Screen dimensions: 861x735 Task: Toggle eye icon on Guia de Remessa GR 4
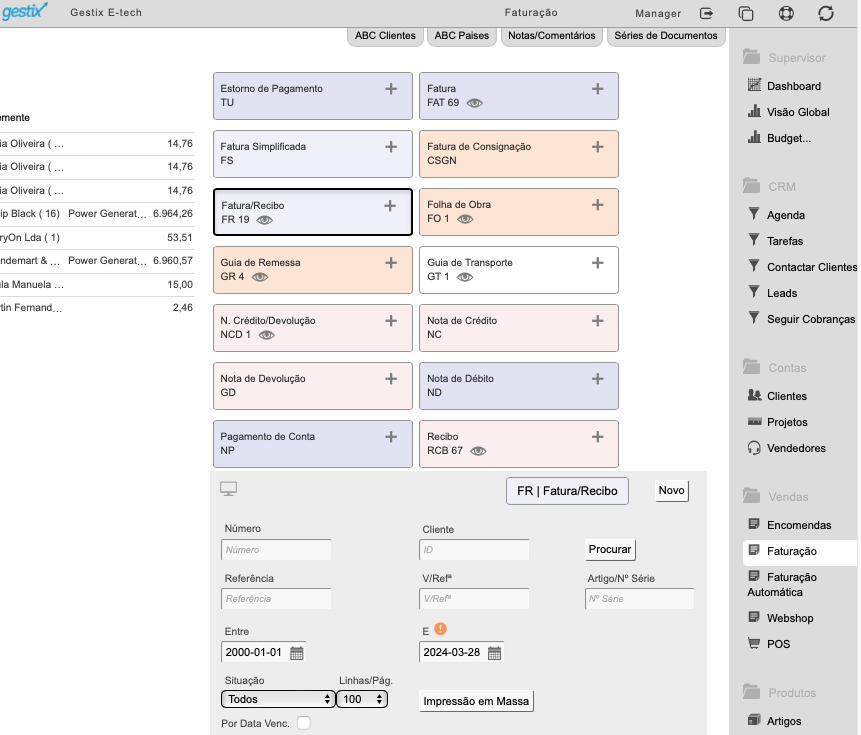260,277
